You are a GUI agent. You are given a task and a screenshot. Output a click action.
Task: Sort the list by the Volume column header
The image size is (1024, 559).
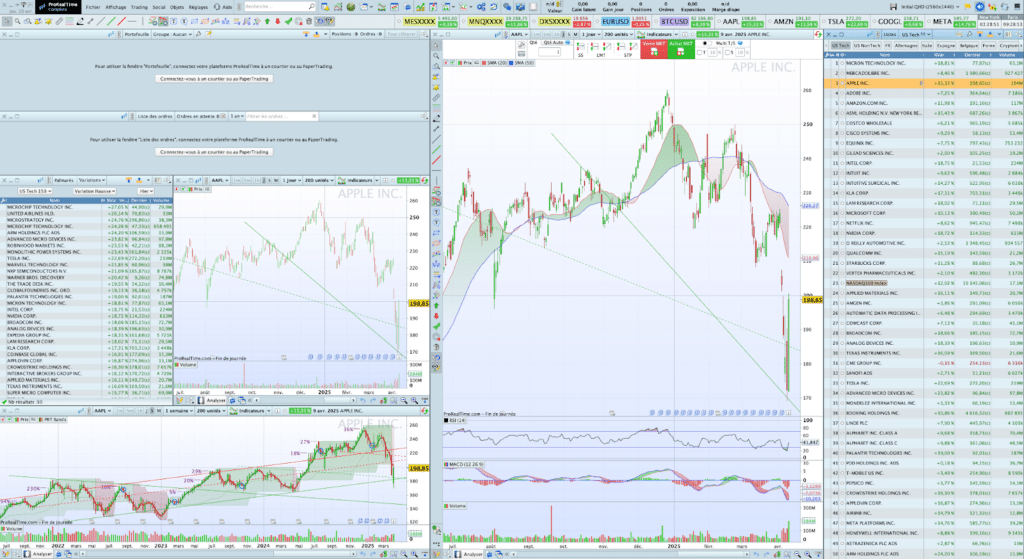(1006, 55)
